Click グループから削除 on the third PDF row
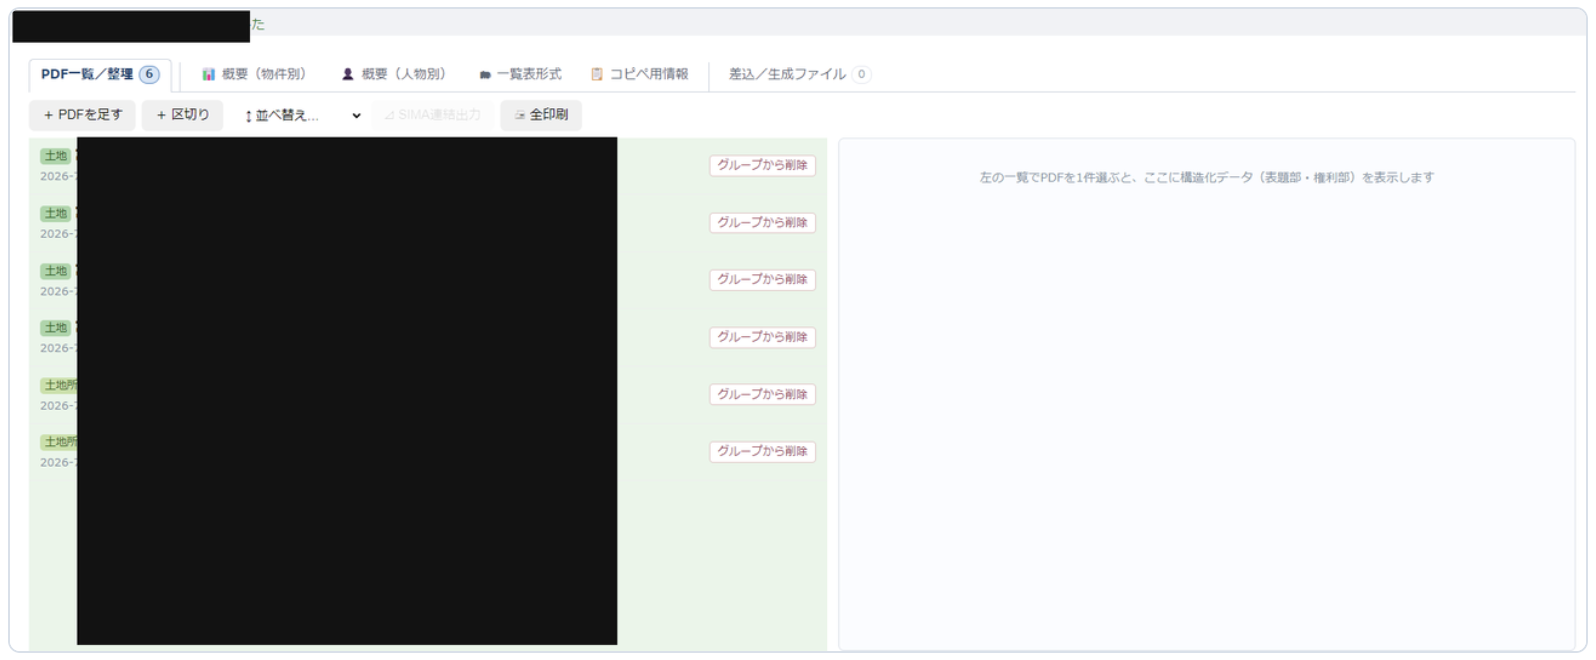This screenshot has height=660, width=1596. [x=762, y=280]
